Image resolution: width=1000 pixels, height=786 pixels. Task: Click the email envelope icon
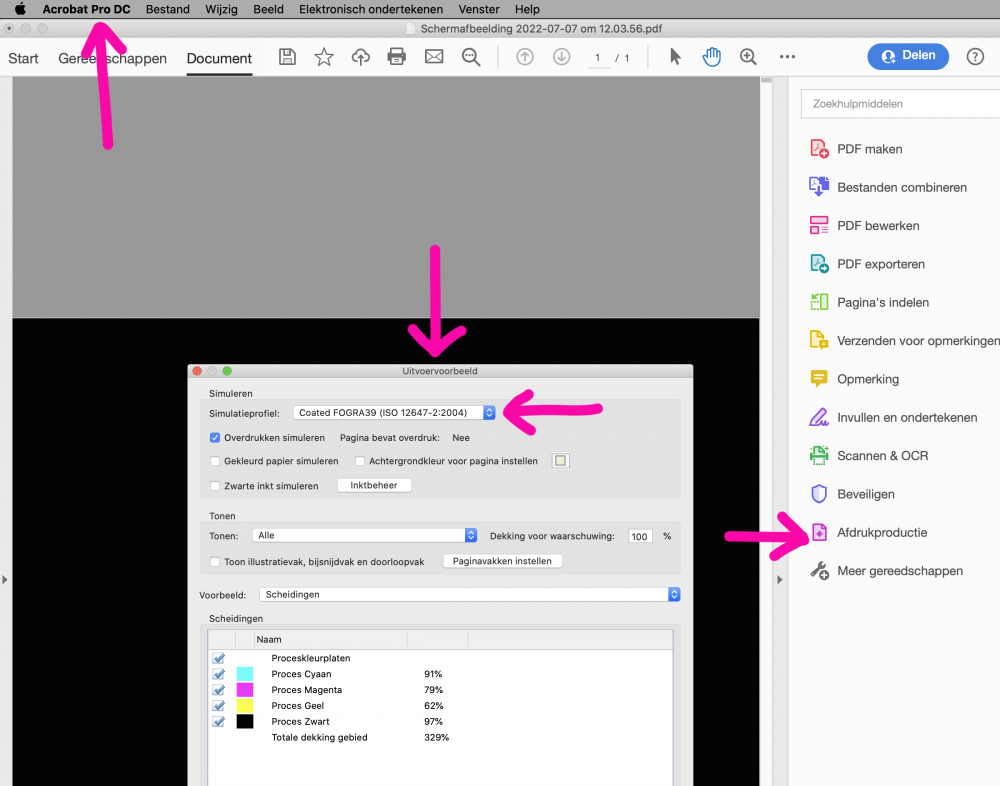click(434, 57)
